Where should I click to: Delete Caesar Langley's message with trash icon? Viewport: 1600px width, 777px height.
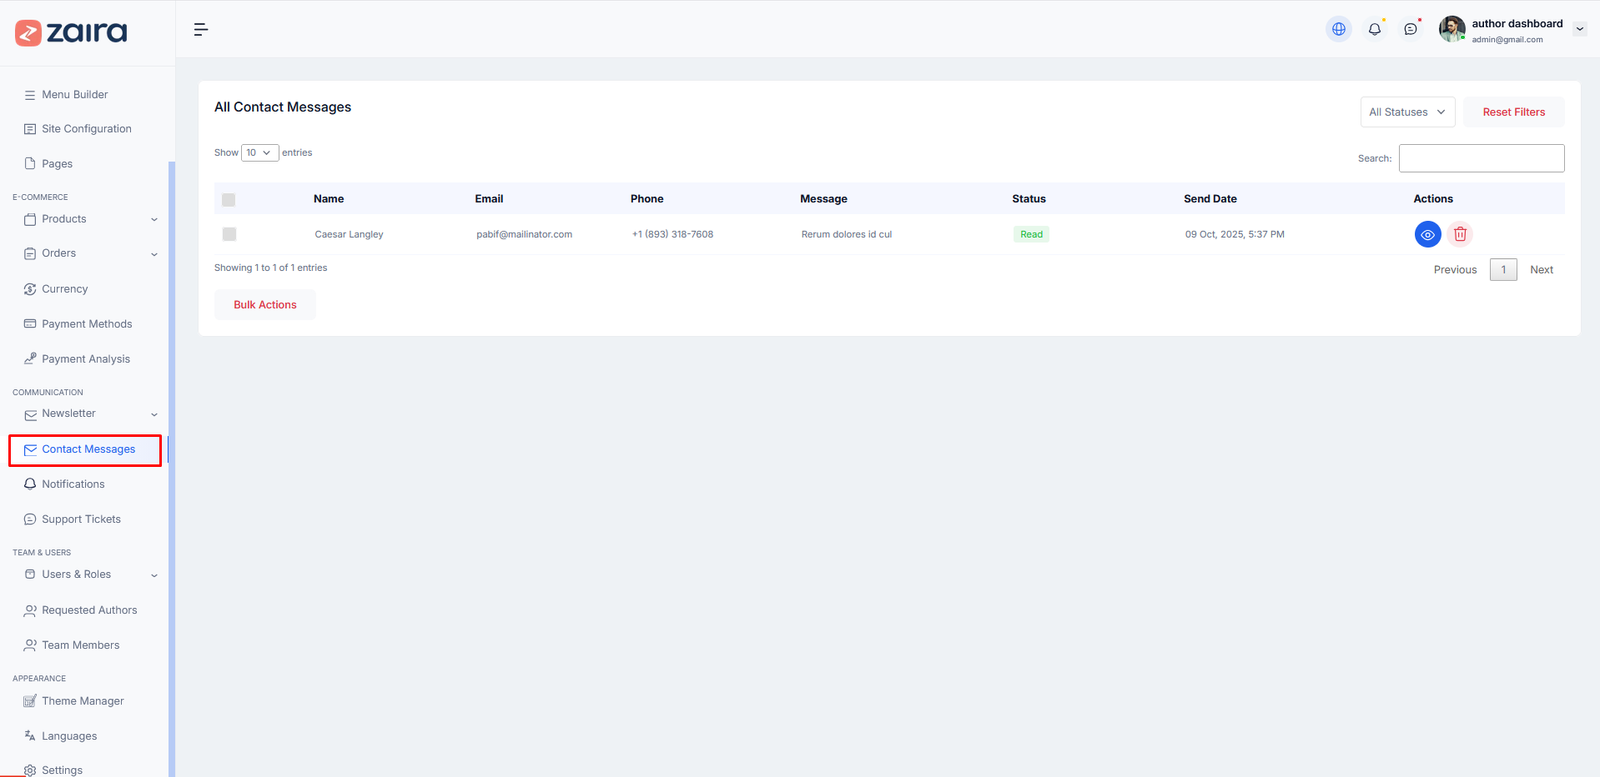pos(1460,234)
